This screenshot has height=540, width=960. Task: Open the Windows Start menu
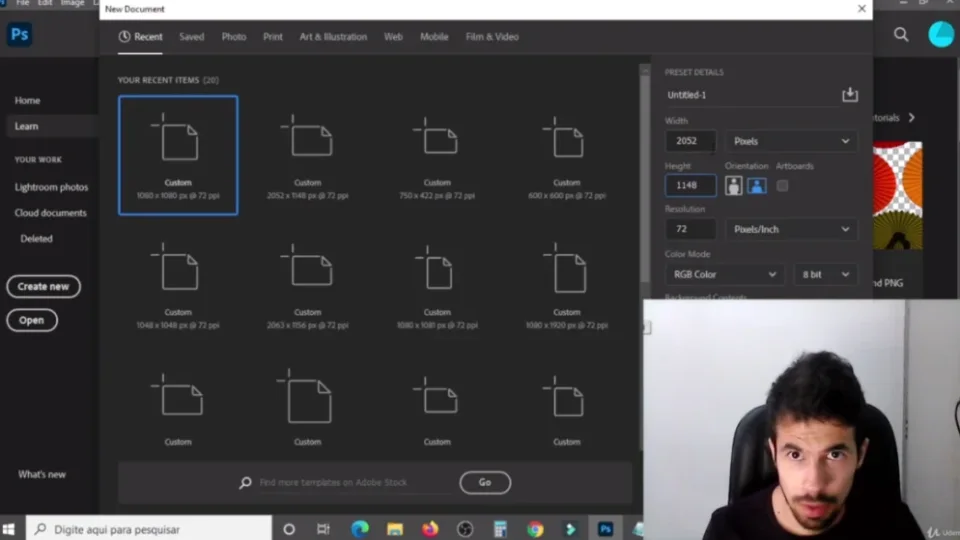(x=9, y=529)
